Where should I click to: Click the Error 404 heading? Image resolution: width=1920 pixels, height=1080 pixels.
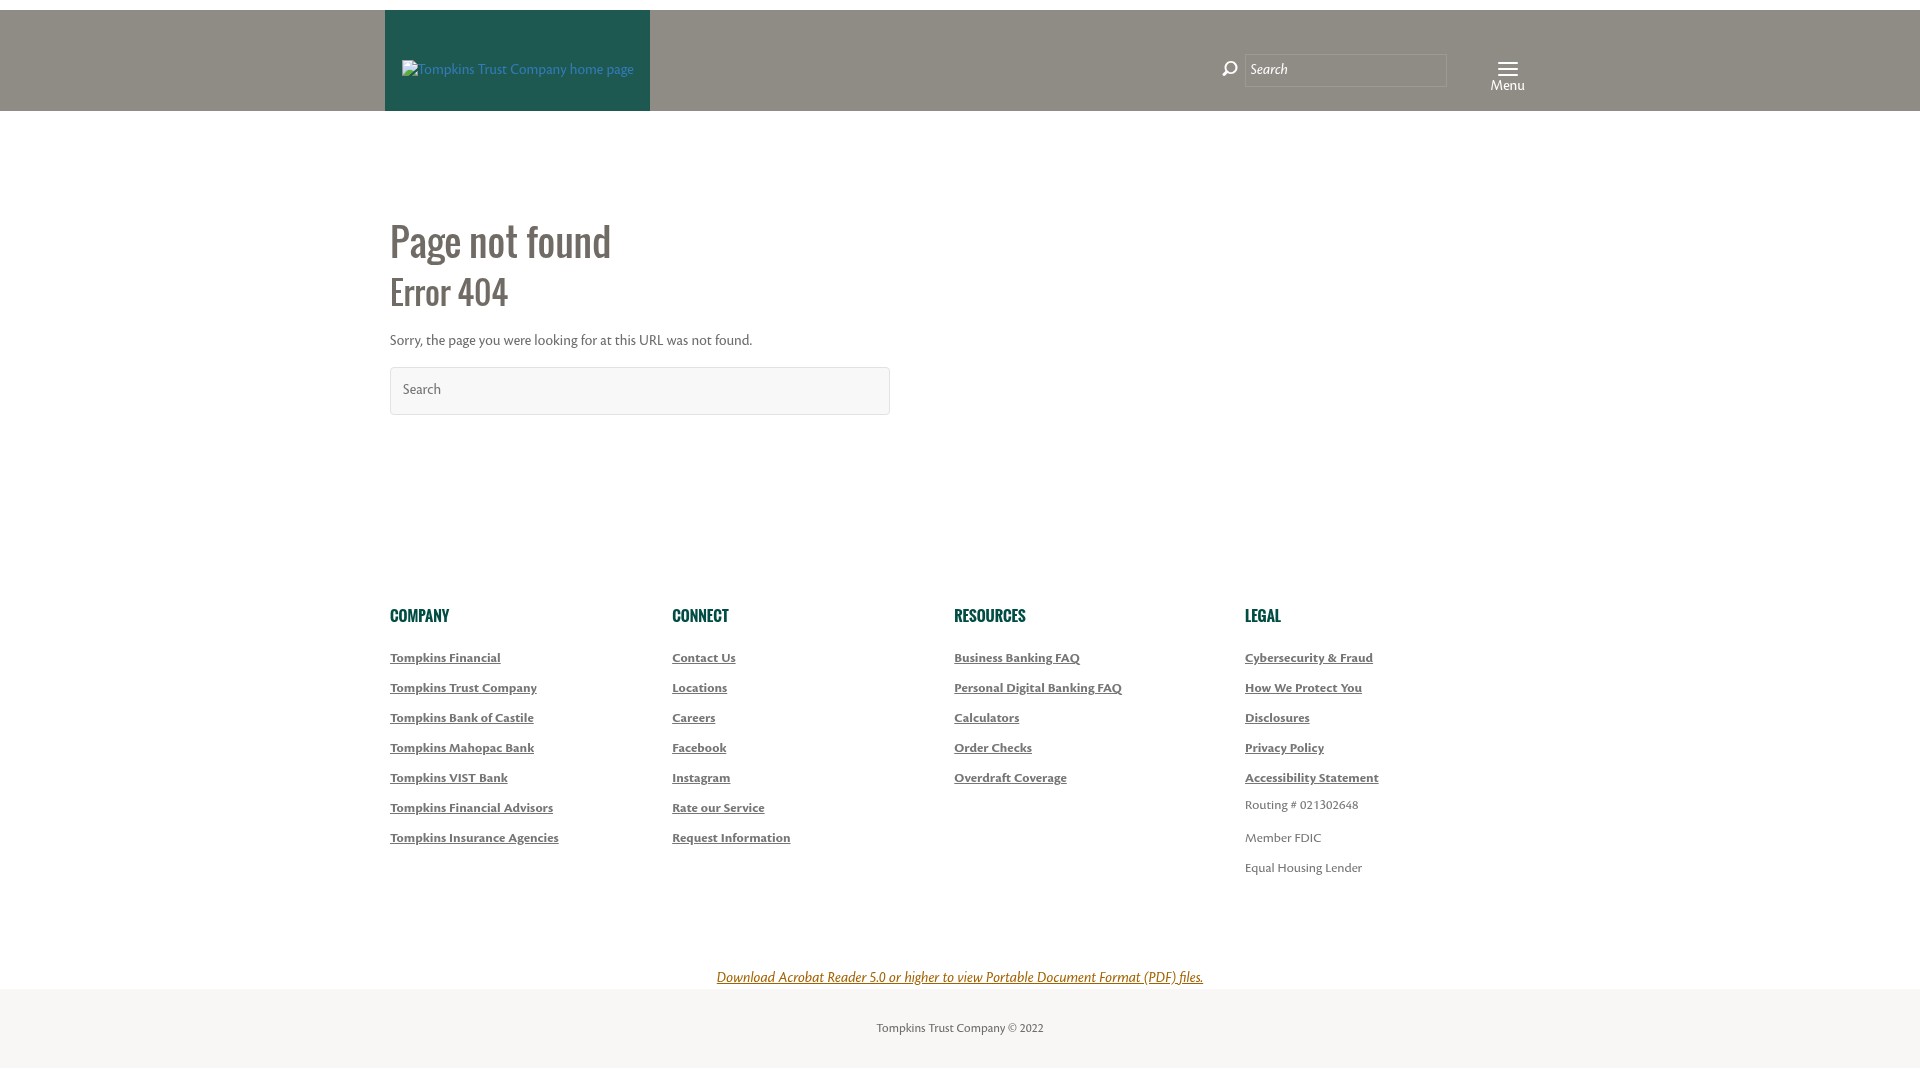pyautogui.click(x=449, y=293)
